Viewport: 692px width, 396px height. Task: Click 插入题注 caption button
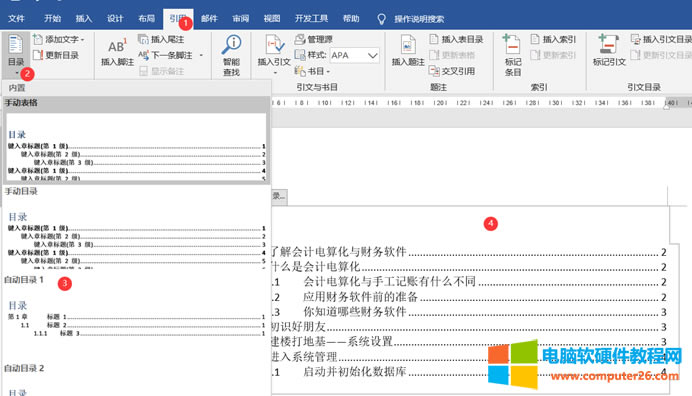click(408, 52)
